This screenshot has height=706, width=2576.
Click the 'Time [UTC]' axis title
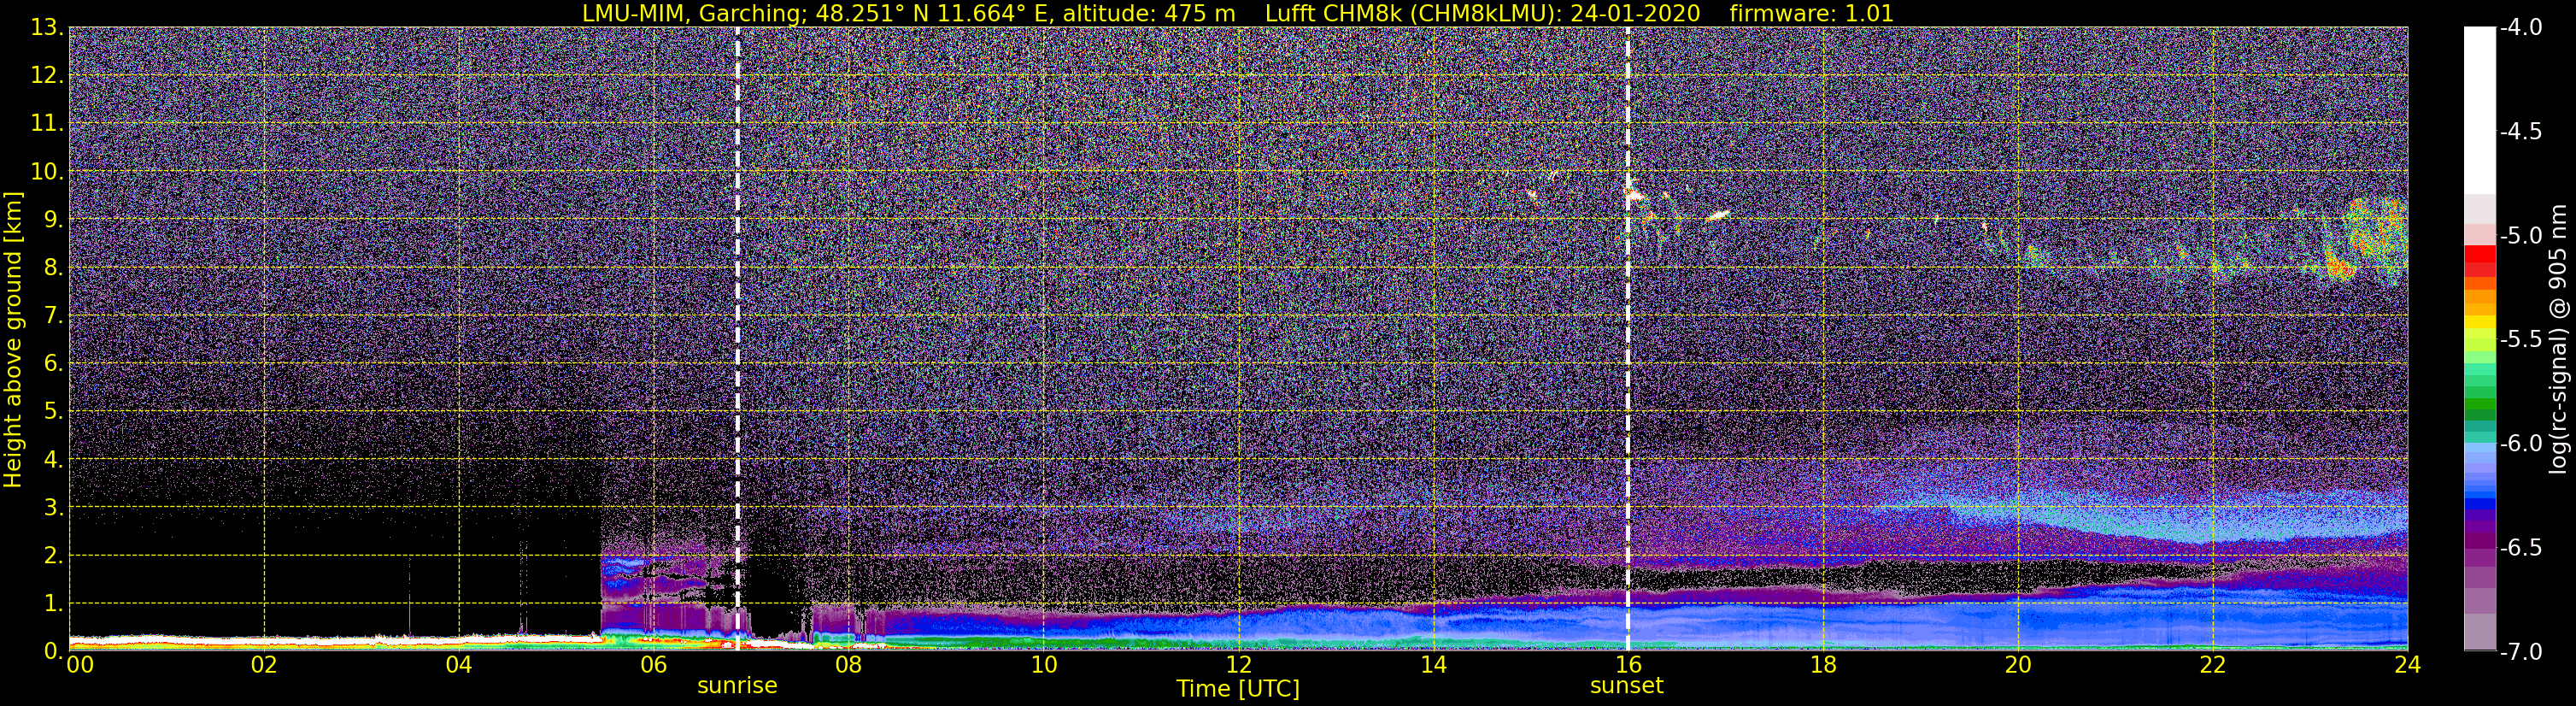coord(1238,688)
